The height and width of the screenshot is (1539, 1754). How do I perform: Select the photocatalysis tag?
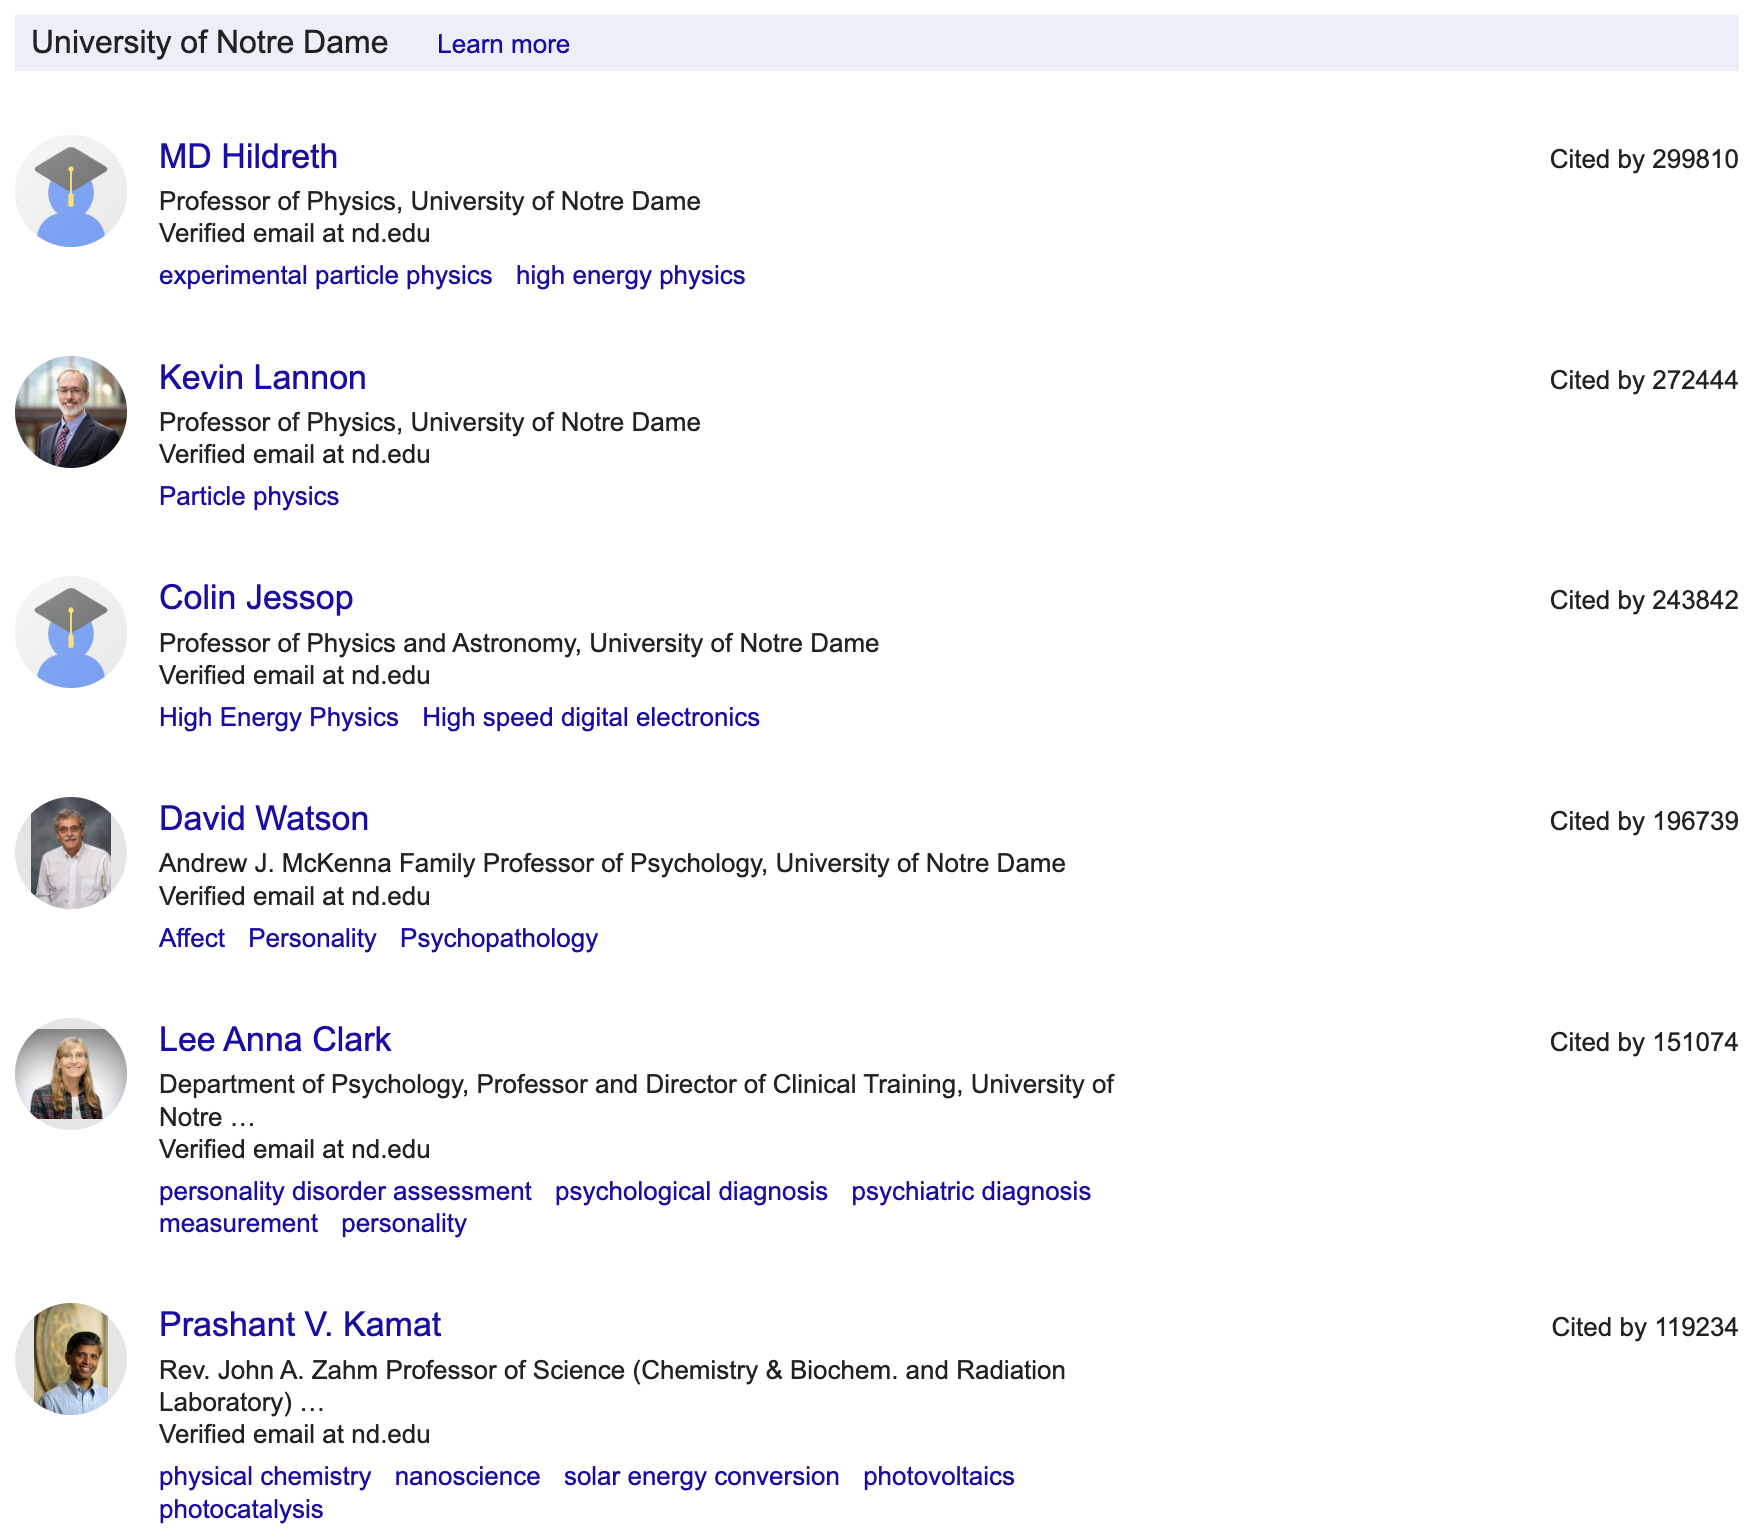(241, 1509)
